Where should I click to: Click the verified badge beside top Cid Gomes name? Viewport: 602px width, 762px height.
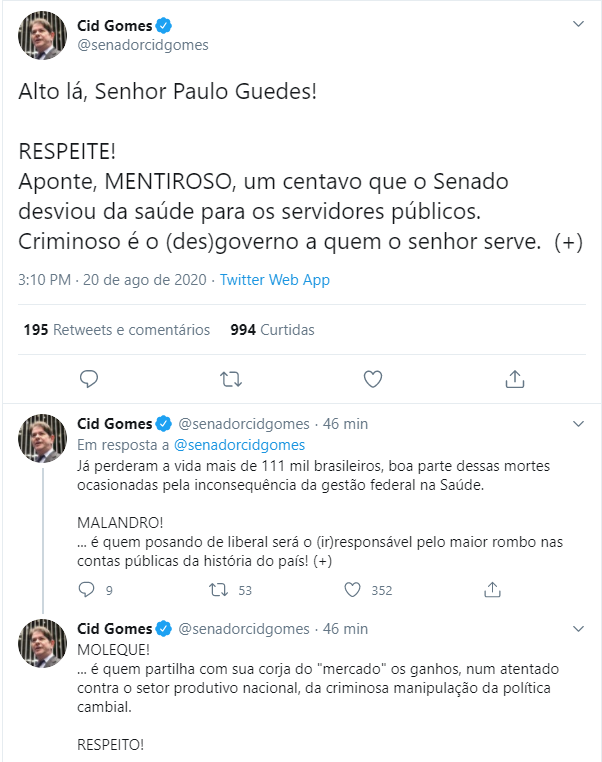tap(164, 25)
